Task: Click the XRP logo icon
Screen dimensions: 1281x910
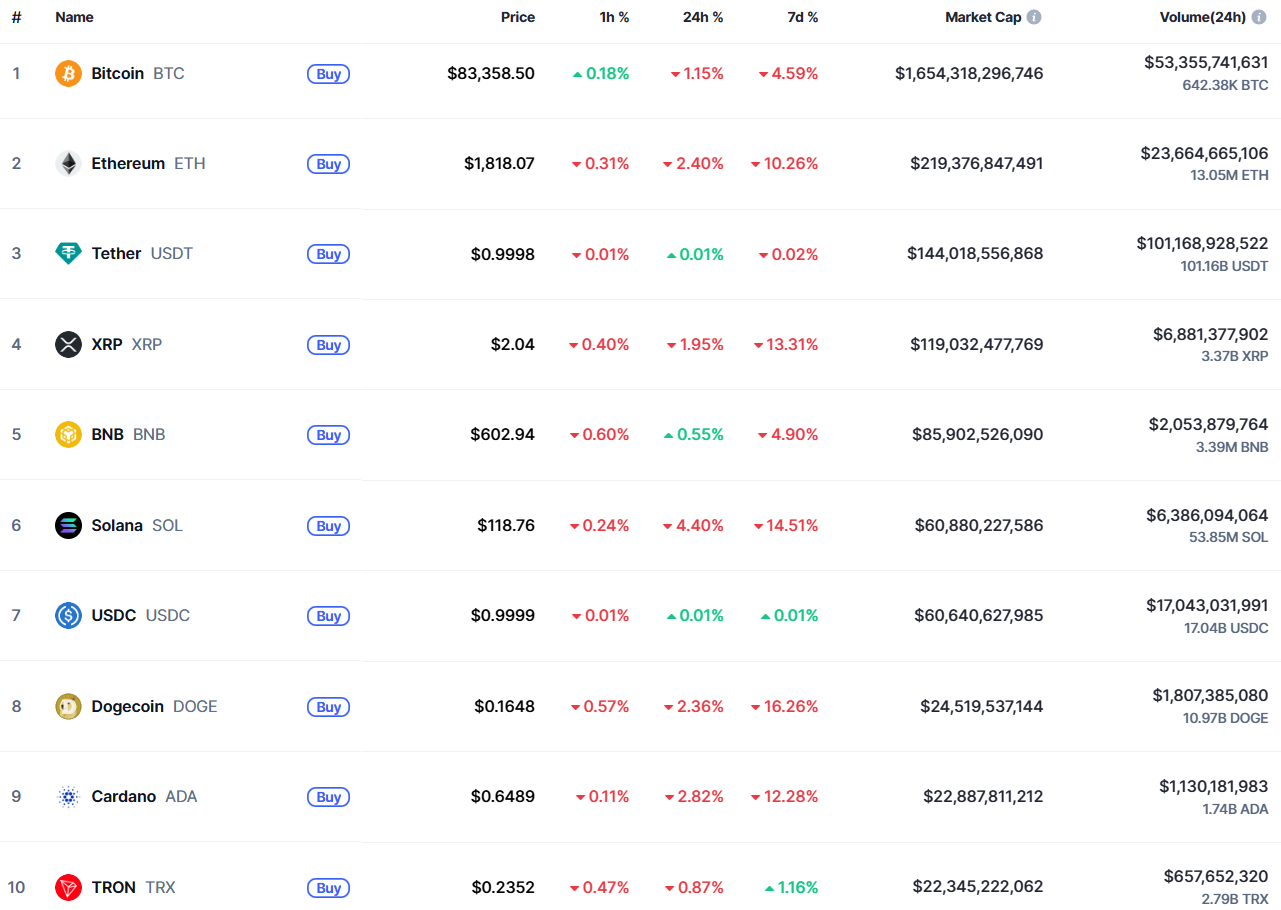Action: point(68,345)
